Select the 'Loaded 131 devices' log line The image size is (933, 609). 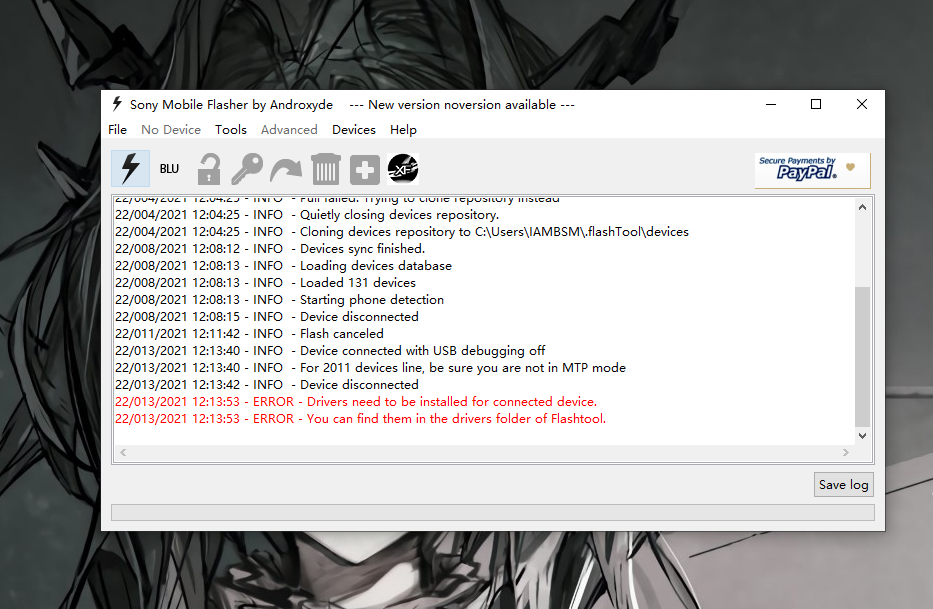pyautogui.click(x=265, y=283)
